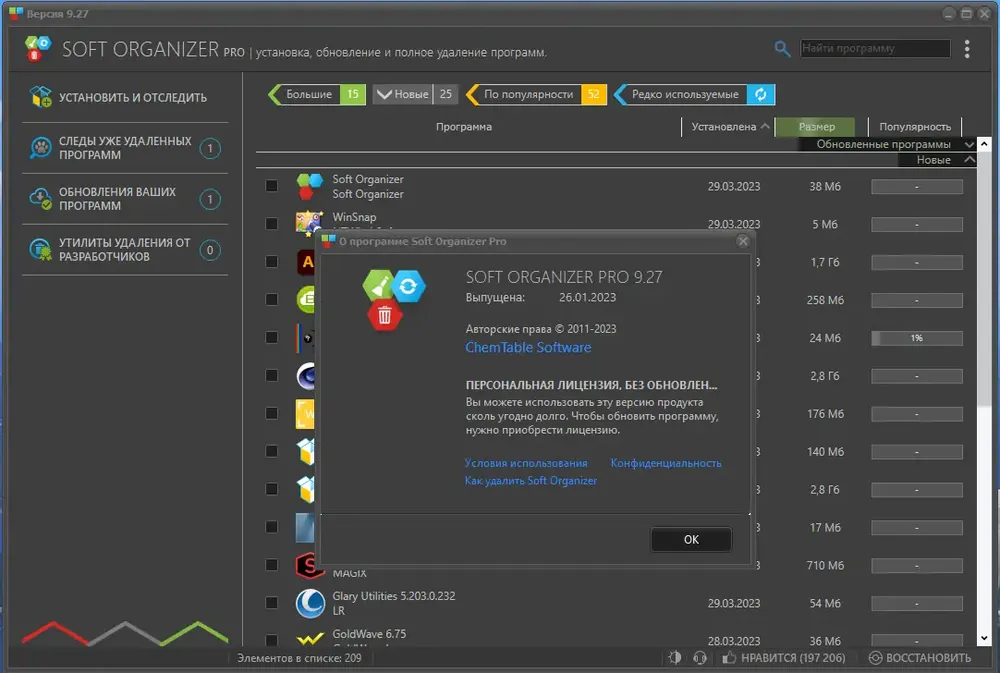Click the 1% popularity bar

click(x=916, y=338)
